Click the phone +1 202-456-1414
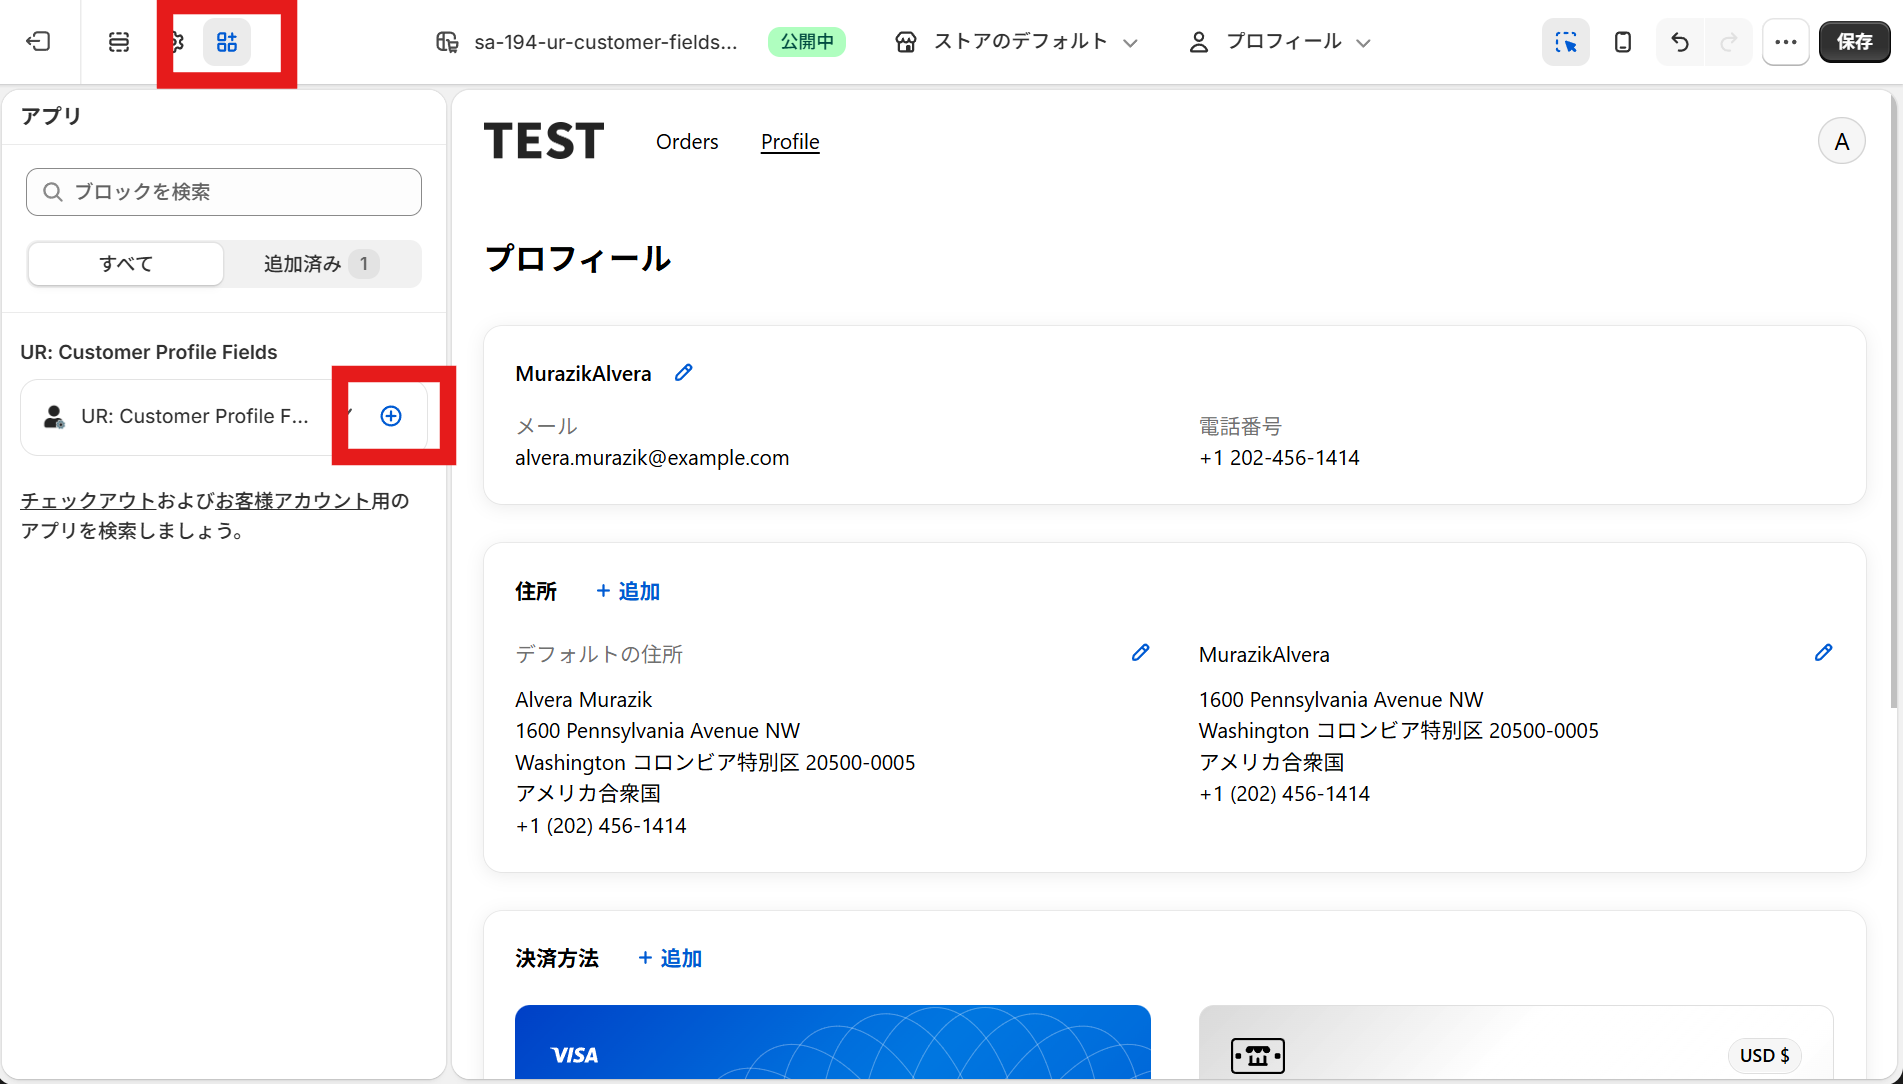1903x1084 pixels. point(1279,458)
